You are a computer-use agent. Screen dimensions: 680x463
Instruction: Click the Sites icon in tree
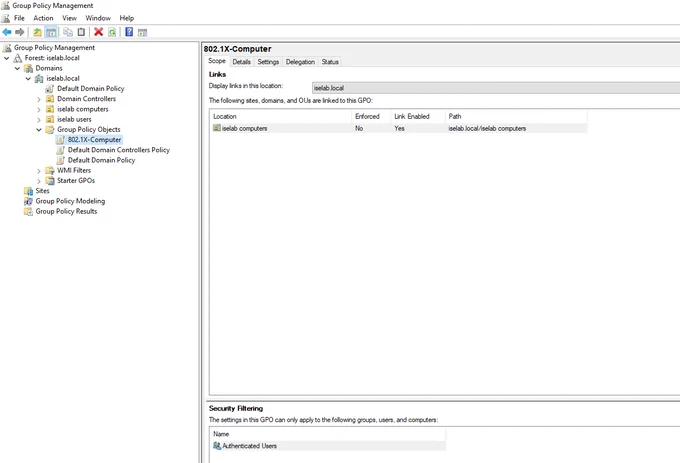point(29,191)
